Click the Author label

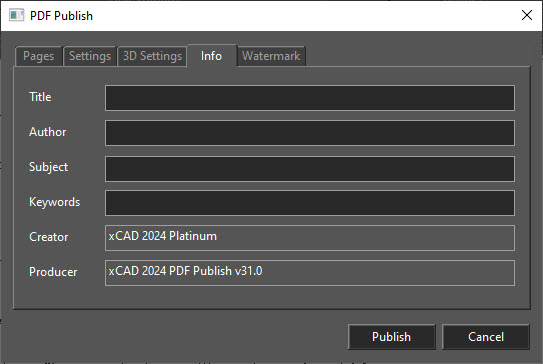(x=47, y=132)
